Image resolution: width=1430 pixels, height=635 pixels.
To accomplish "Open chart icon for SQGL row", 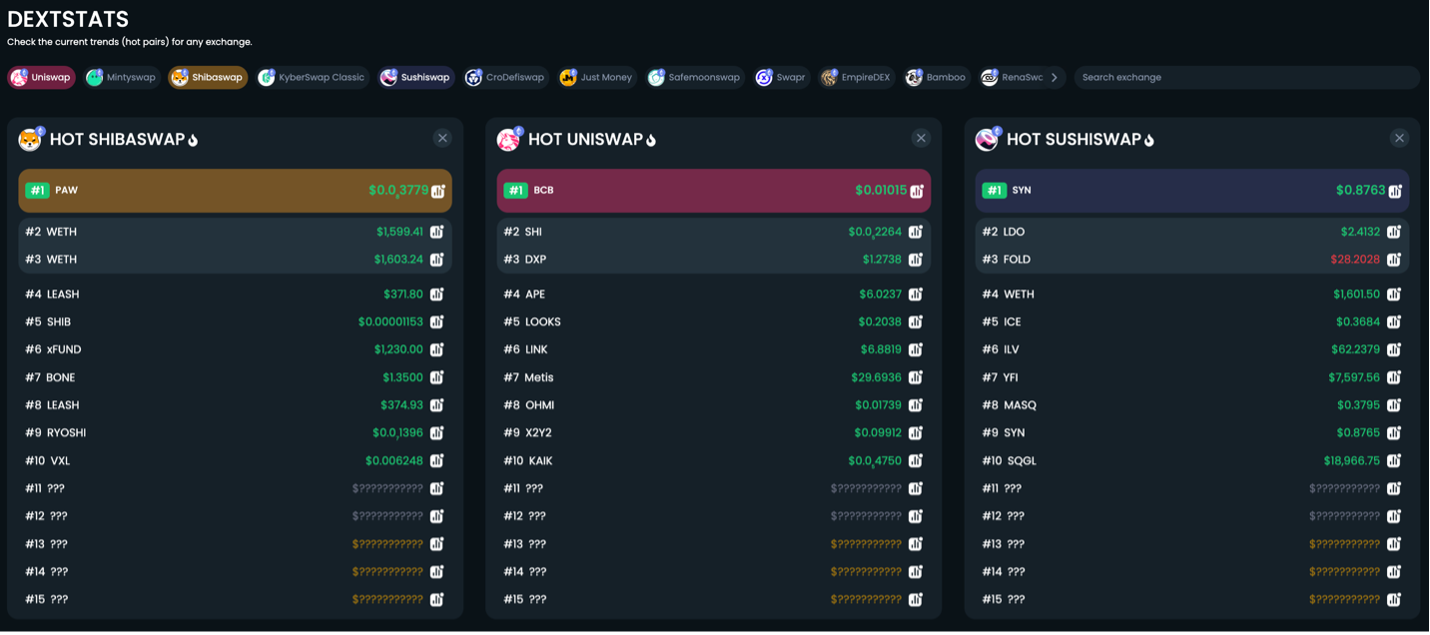I will tap(1394, 461).
